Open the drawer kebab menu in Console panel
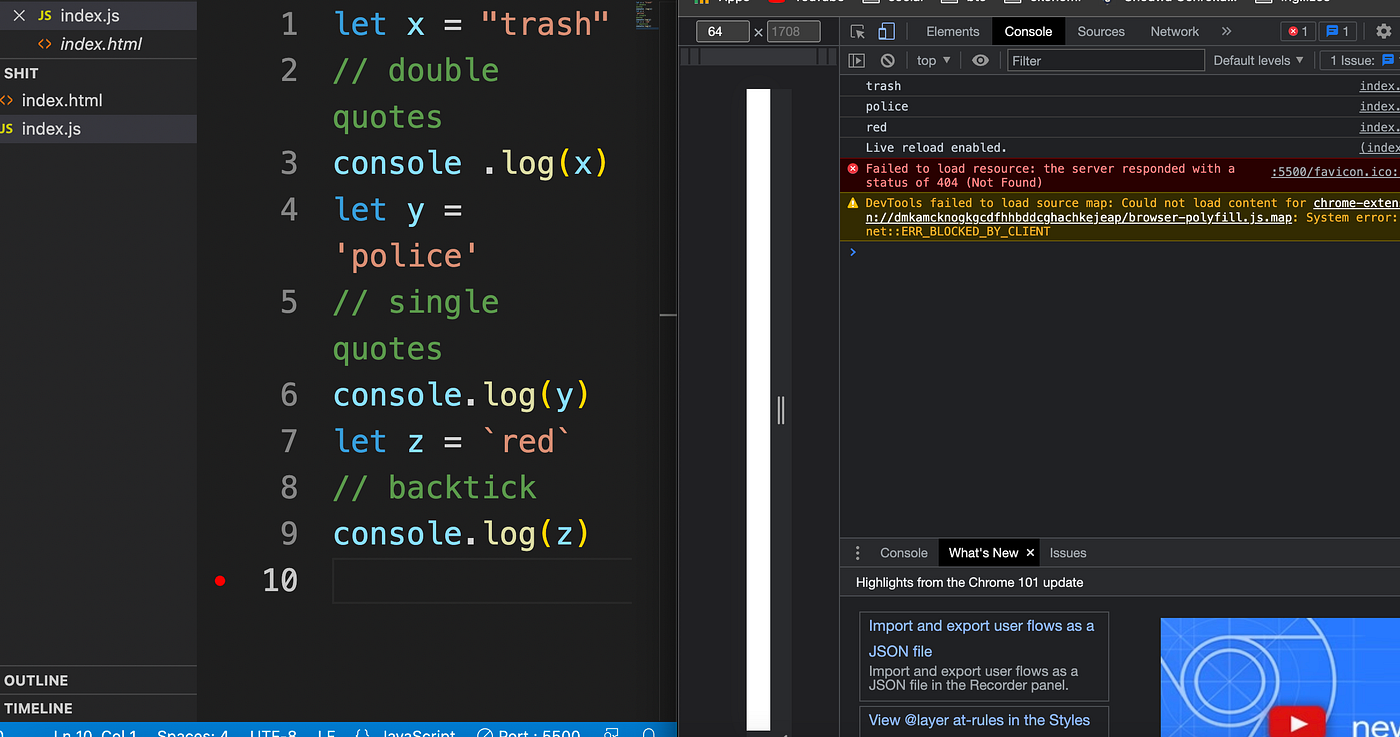Image resolution: width=1400 pixels, height=737 pixels. 857,552
